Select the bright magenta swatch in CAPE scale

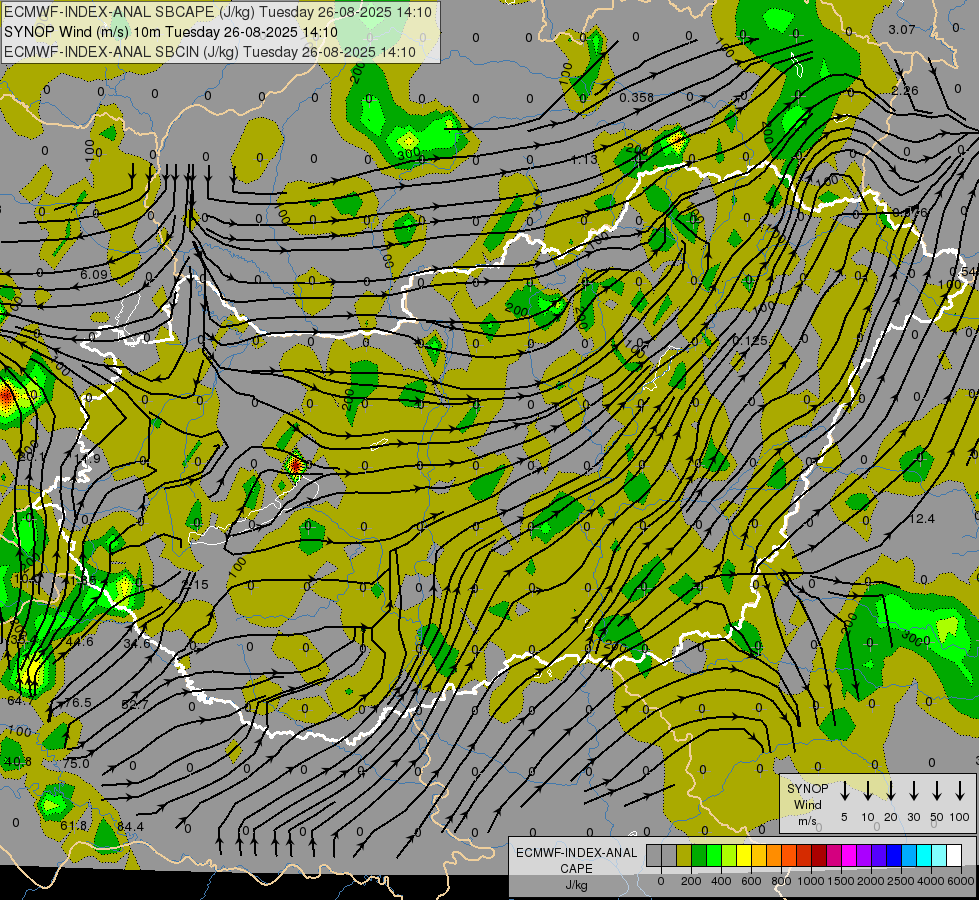point(849,856)
